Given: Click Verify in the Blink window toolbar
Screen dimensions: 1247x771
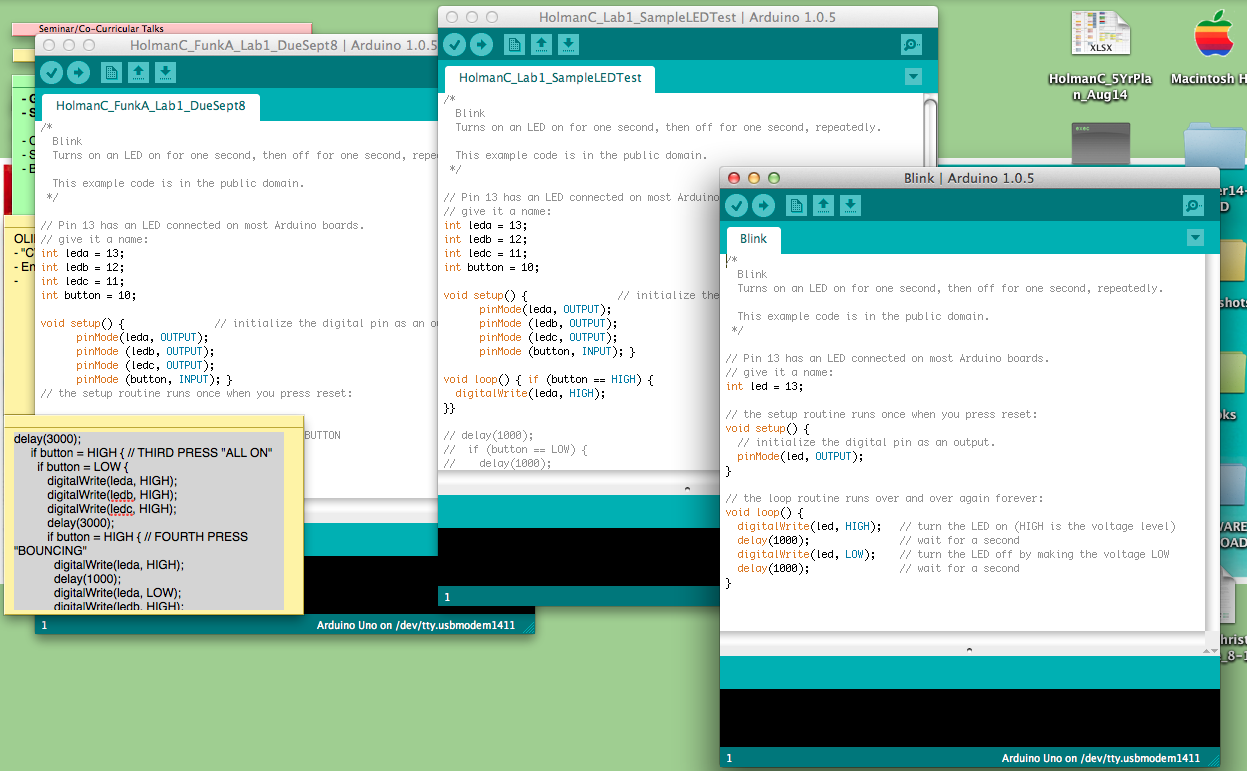Looking at the screenshot, I should coord(736,206).
